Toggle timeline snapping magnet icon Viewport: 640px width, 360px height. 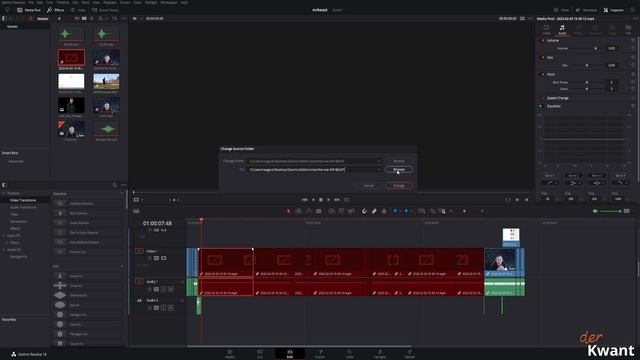[364, 211]
